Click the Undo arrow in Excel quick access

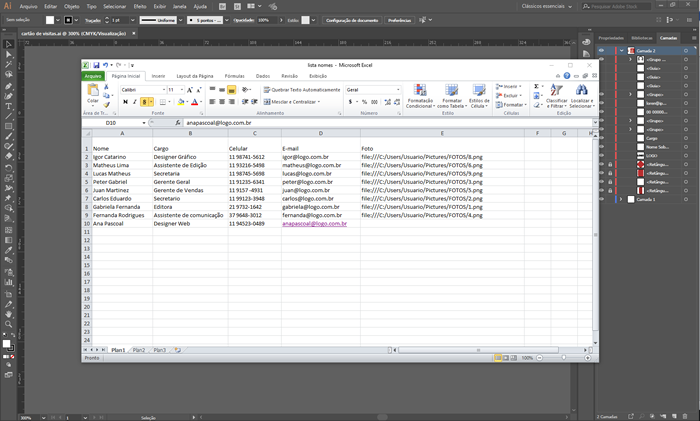105,65
